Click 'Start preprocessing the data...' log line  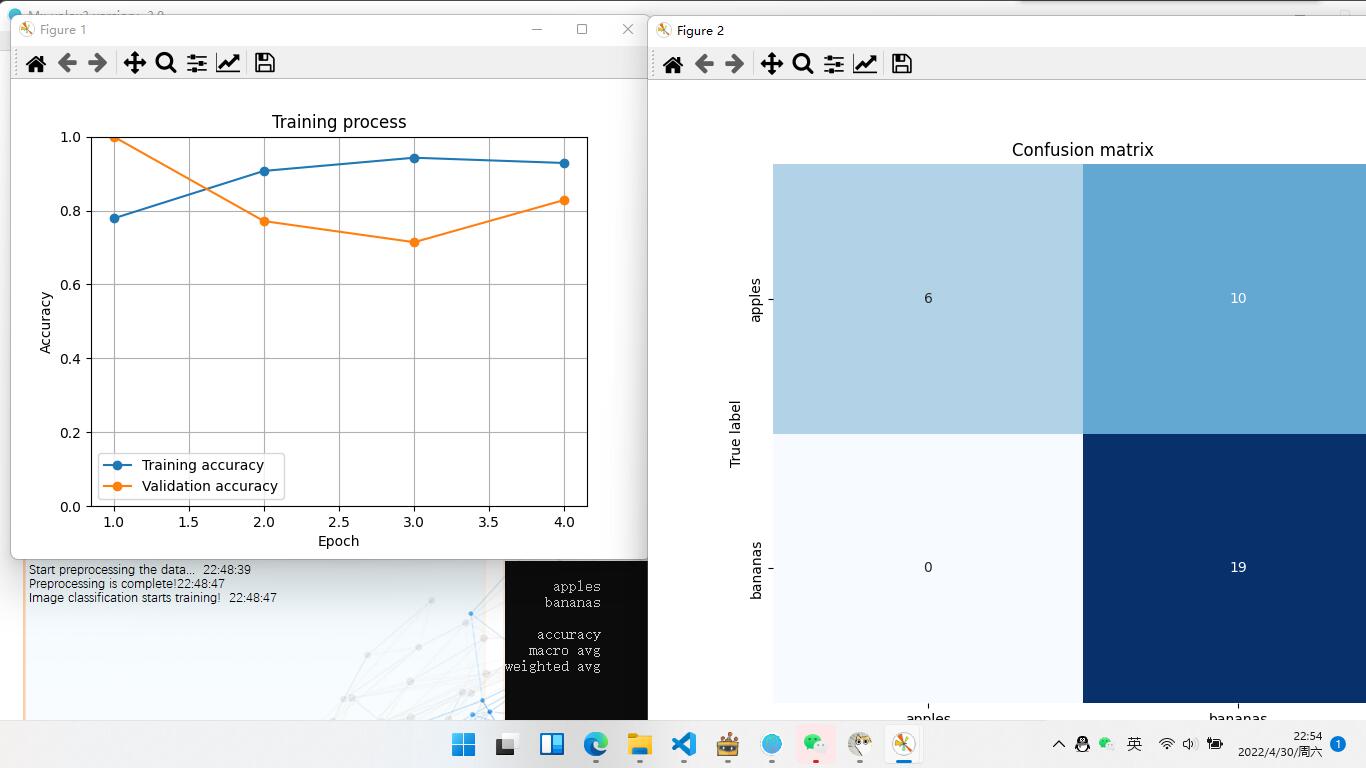pos(140,570)
